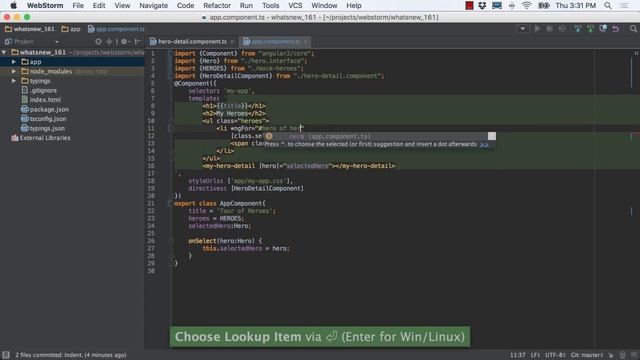Click VCS Update Project icon
This screenshot has width=640, height=360.
[578, 29]
